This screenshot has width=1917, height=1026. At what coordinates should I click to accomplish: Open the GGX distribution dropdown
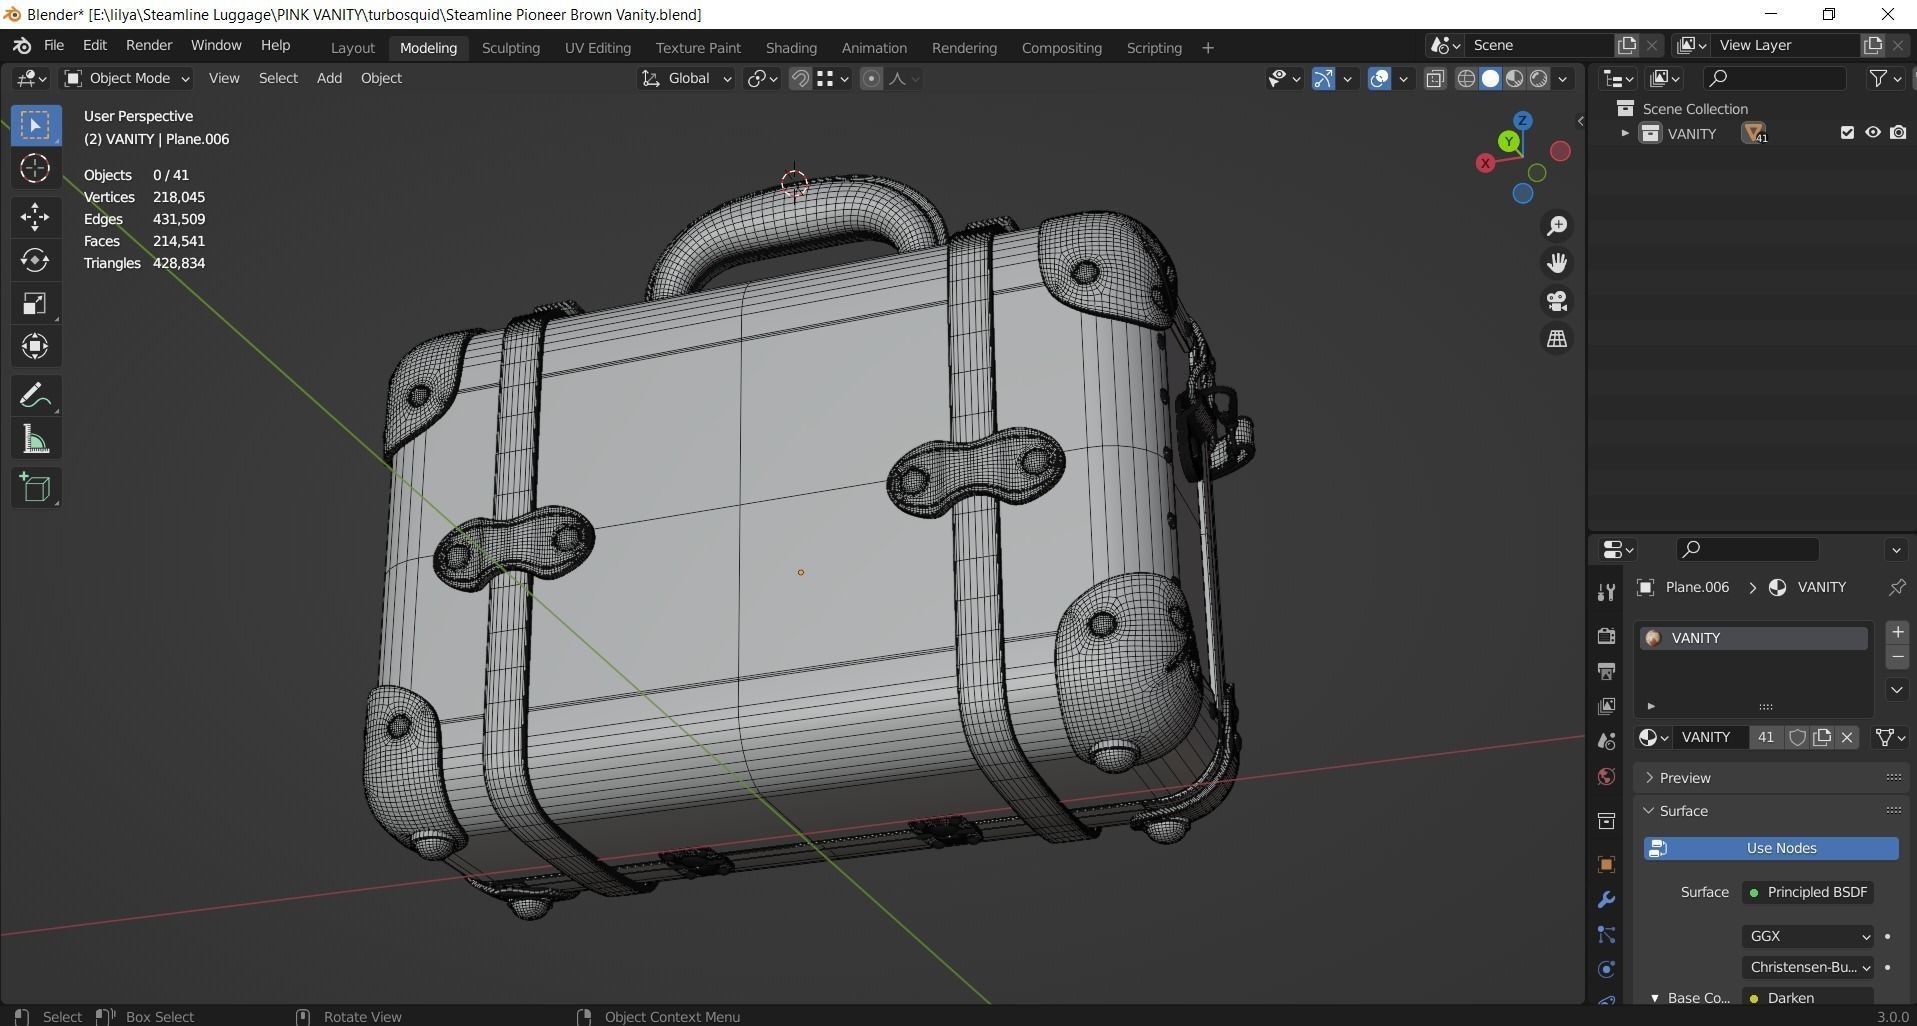(x=1808, y=936)
